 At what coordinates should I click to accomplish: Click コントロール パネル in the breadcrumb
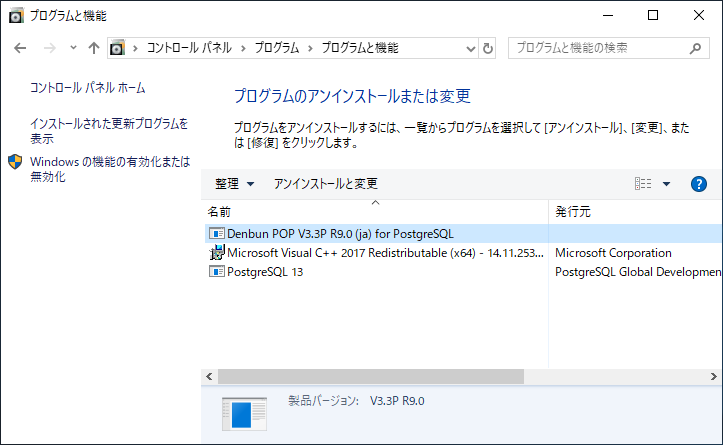[x=190, y=48]
